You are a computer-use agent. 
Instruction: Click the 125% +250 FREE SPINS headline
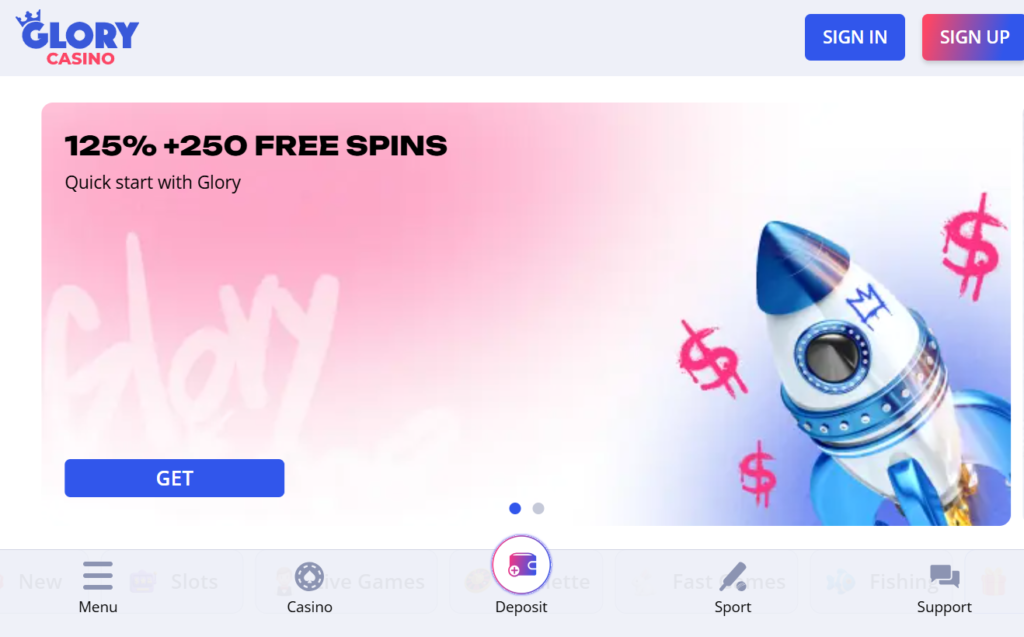[x=256, y=146]
